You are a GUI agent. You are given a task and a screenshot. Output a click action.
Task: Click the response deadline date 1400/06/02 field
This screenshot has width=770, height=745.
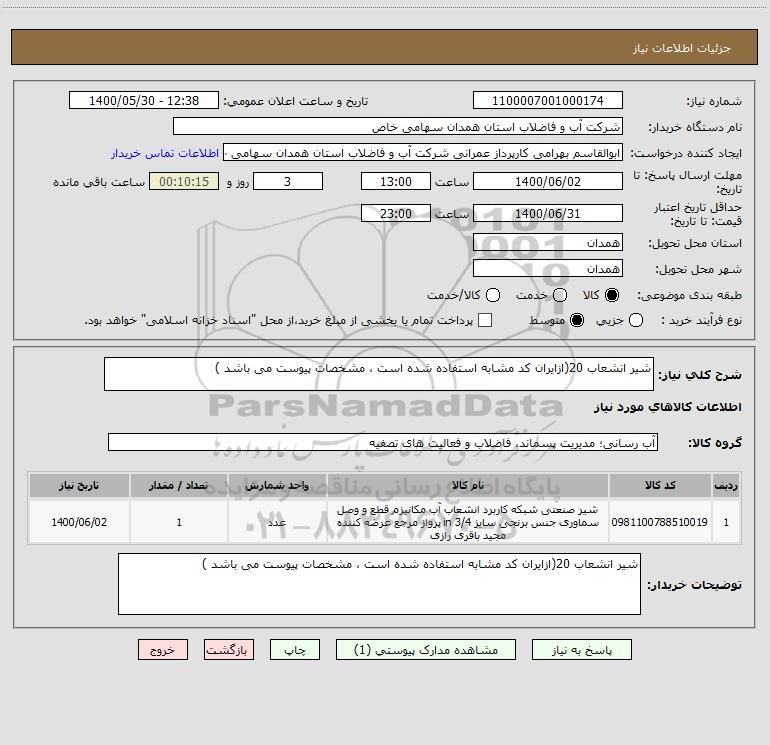(x=548, y=181)
